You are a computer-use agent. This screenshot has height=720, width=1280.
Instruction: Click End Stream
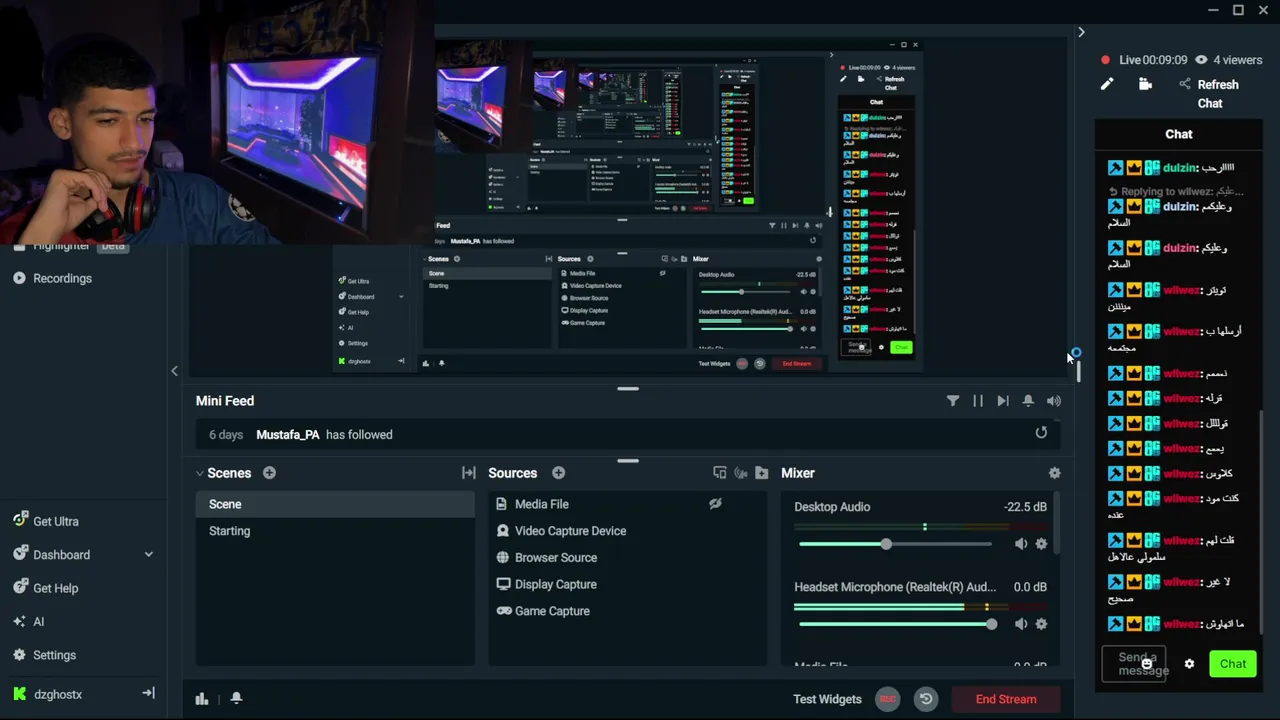(x=1006, y=699)
